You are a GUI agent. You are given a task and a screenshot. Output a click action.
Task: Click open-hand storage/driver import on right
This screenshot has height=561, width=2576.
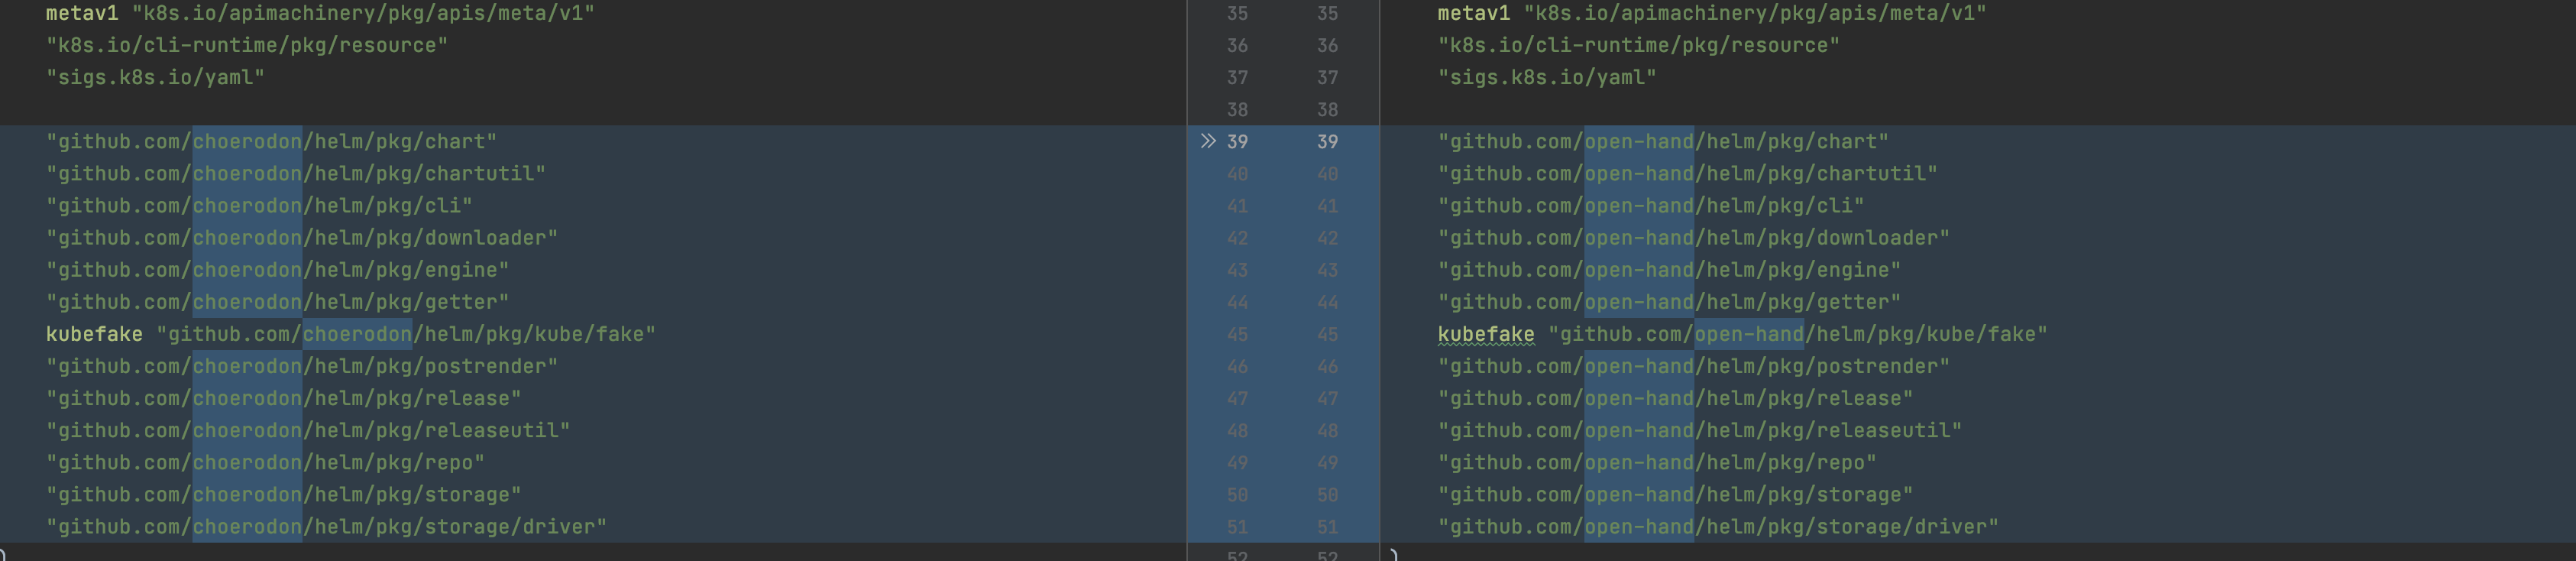pyautogui.click(x=1718, y=527)
